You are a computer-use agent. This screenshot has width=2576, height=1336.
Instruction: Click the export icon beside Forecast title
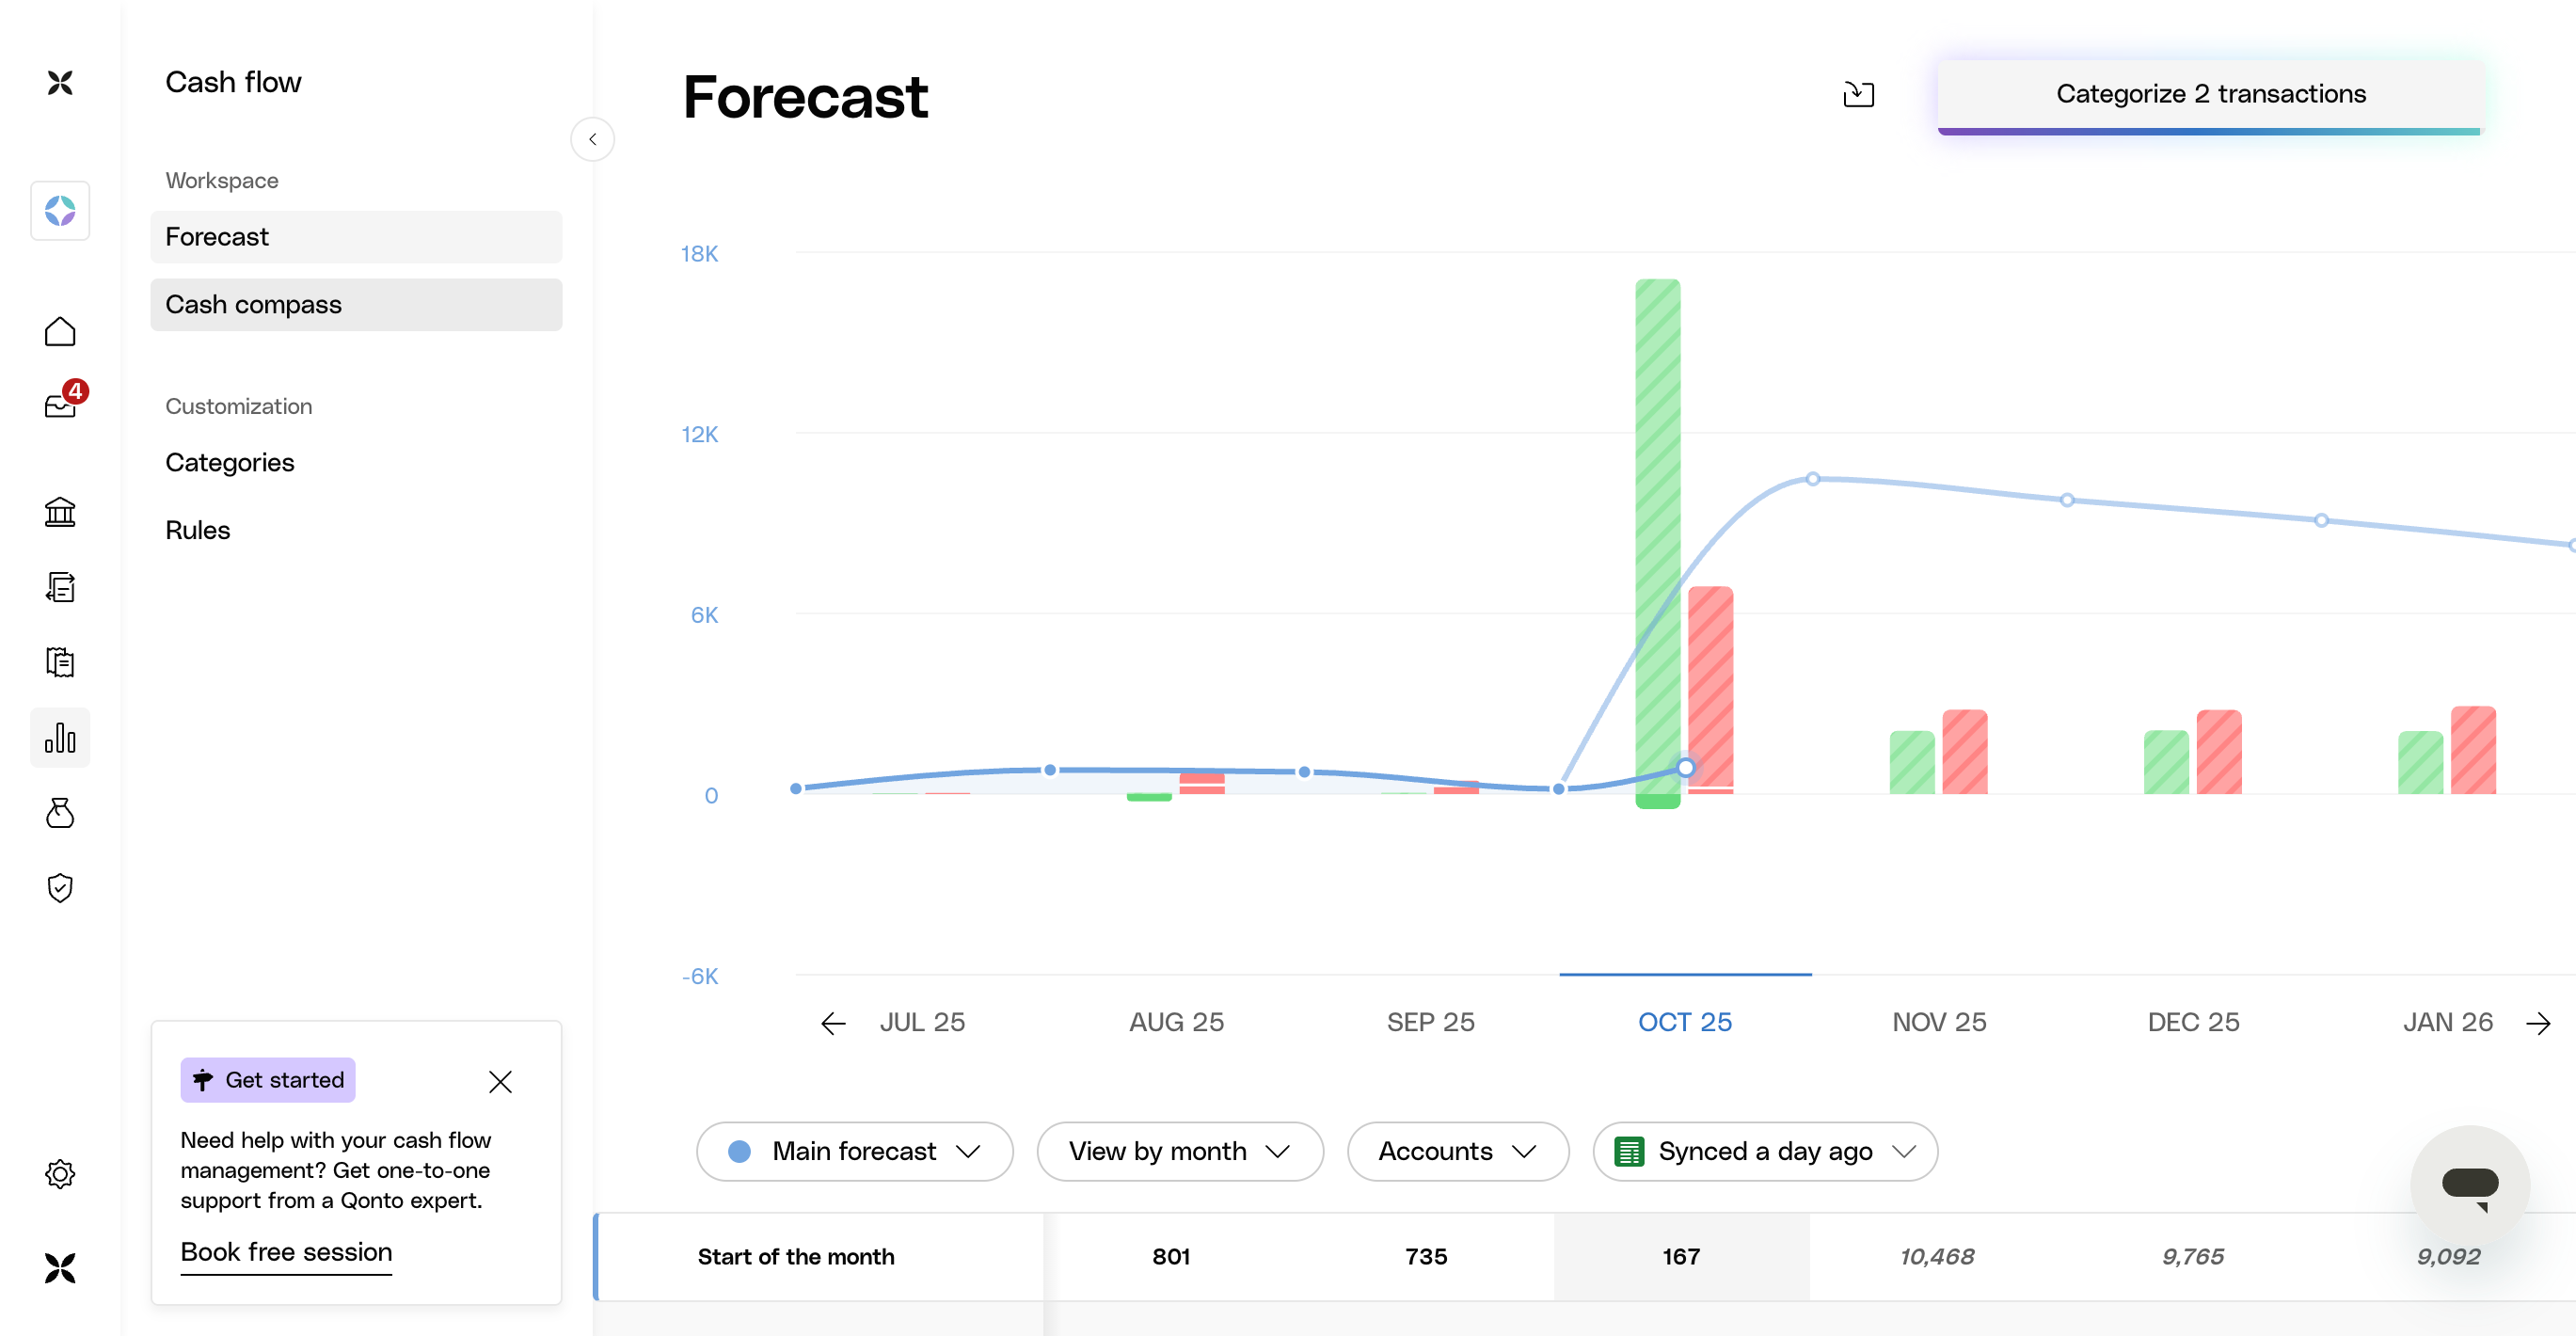1858,94
